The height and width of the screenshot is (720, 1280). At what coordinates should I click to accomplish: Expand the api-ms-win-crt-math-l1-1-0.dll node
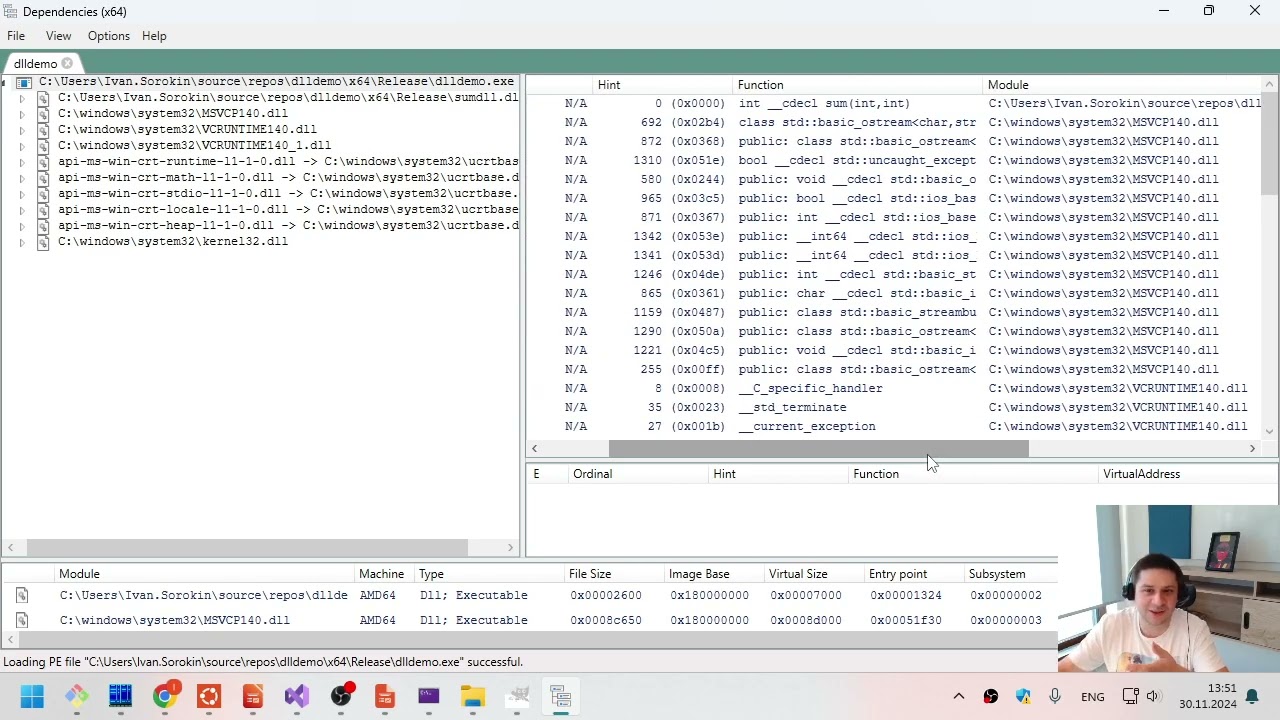click(22, 177)
